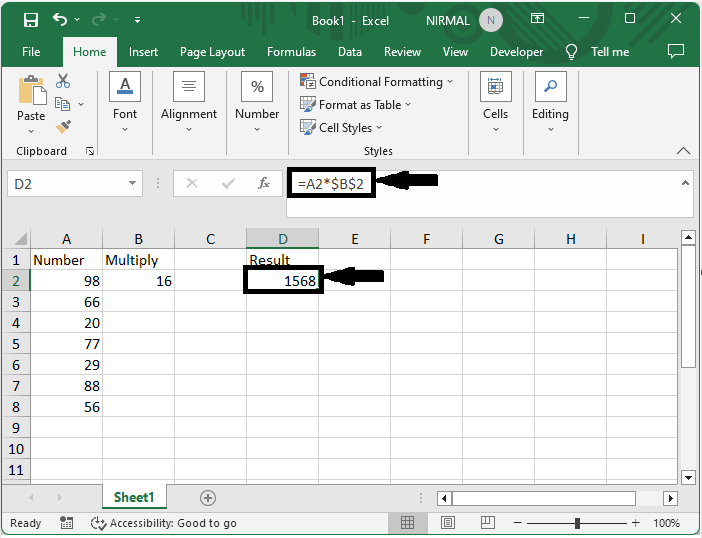The image size is (702, 538).
Task: Open the Developer tab
Action: (516, 52)
